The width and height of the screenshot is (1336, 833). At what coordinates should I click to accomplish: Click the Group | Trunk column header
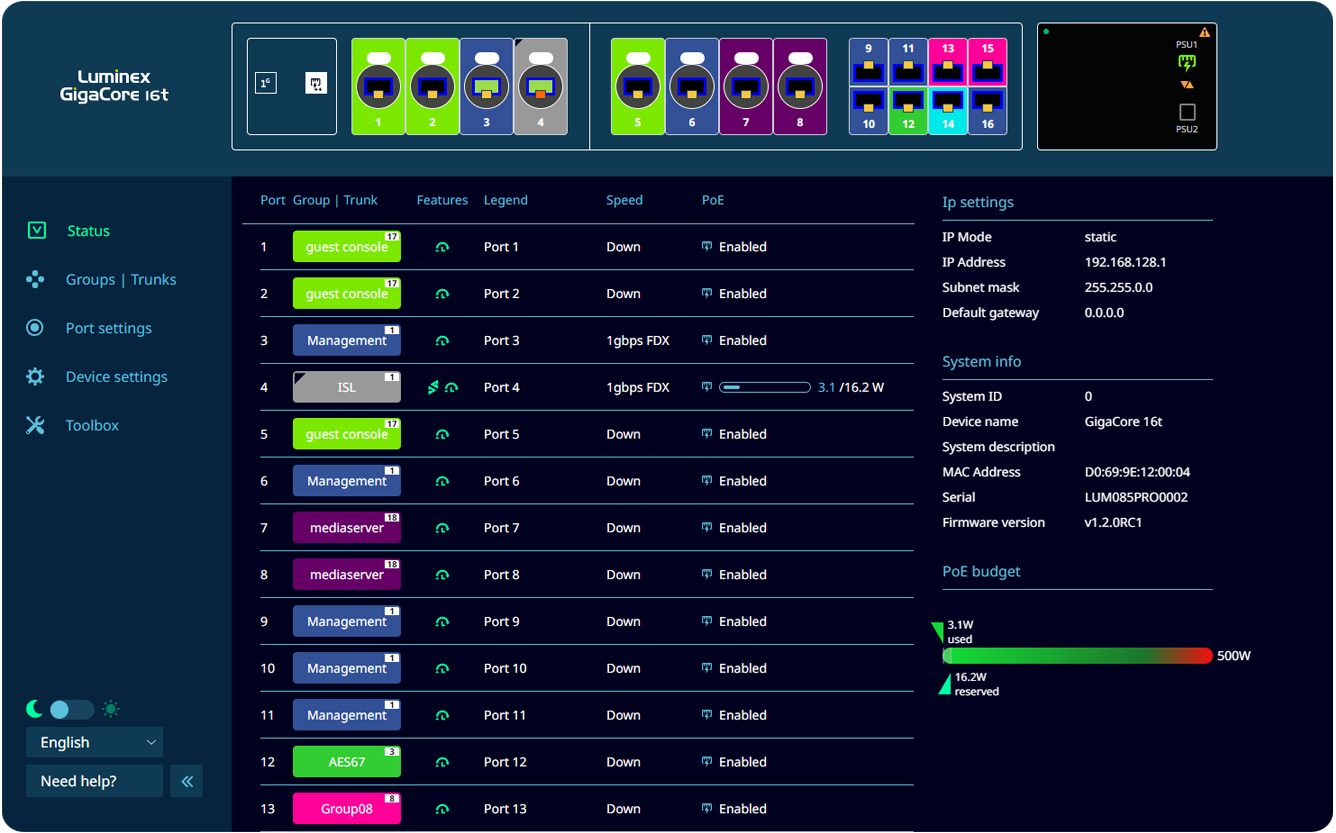(335, 200)
